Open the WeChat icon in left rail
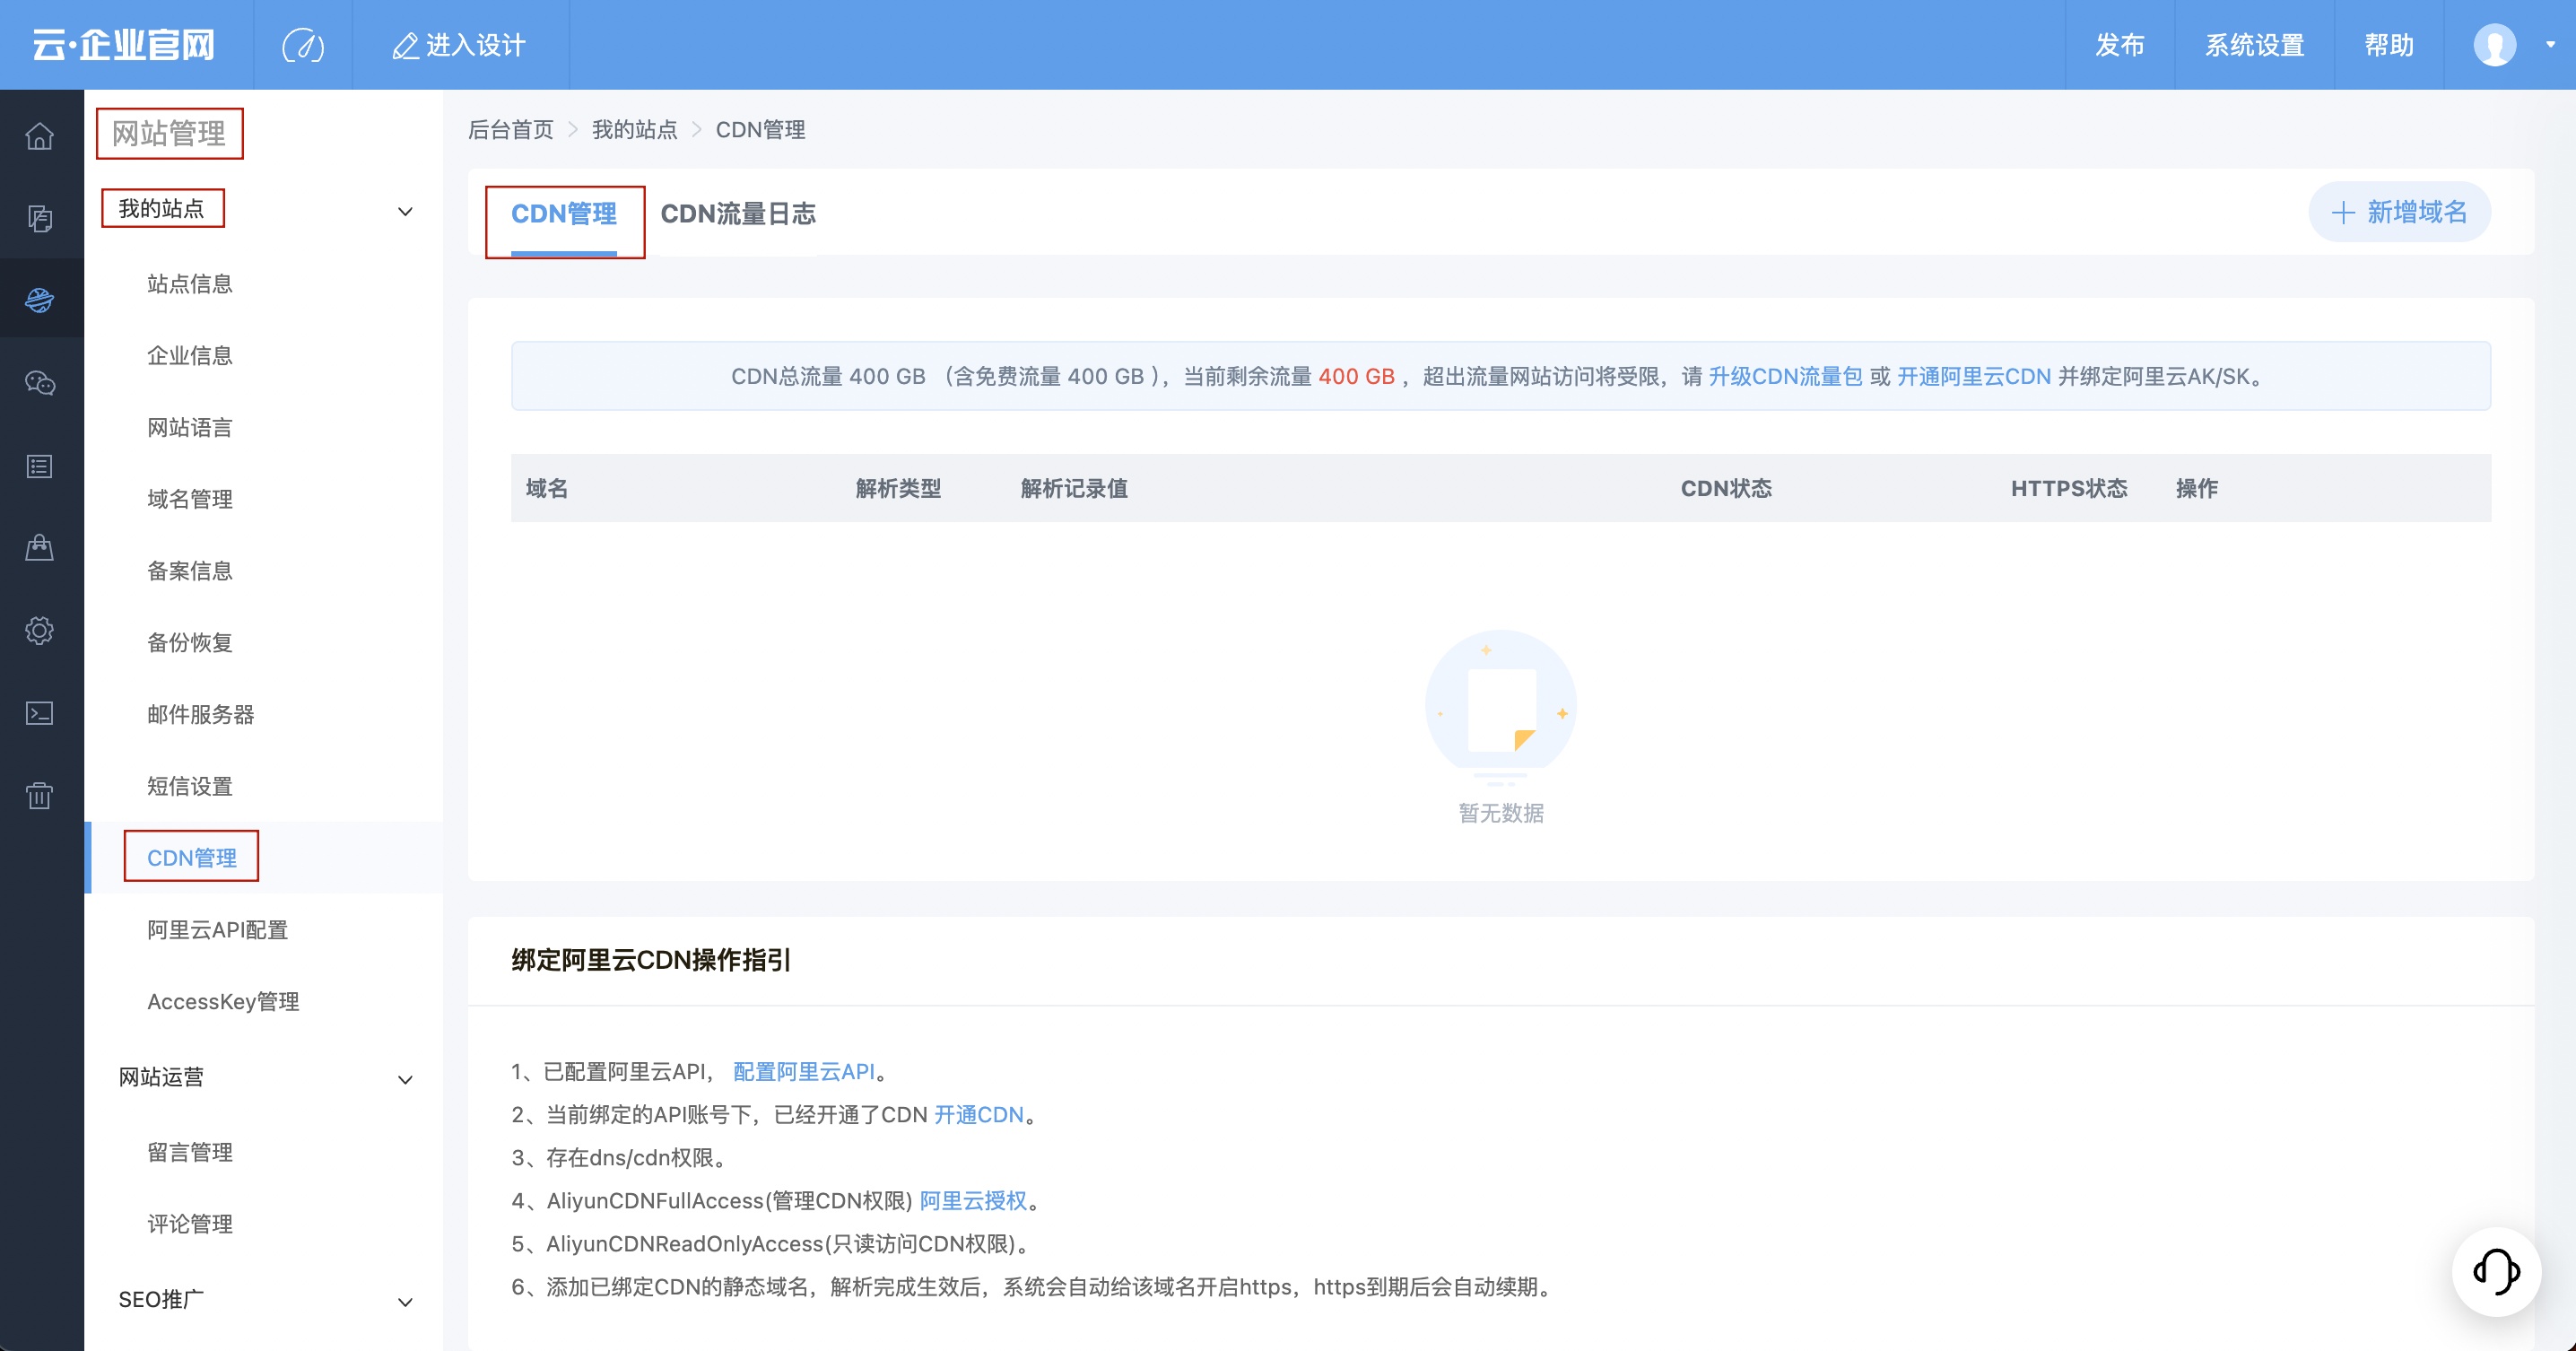Screen dimensions: 2576x1351 pyautogui.click(x=40, y=383)
